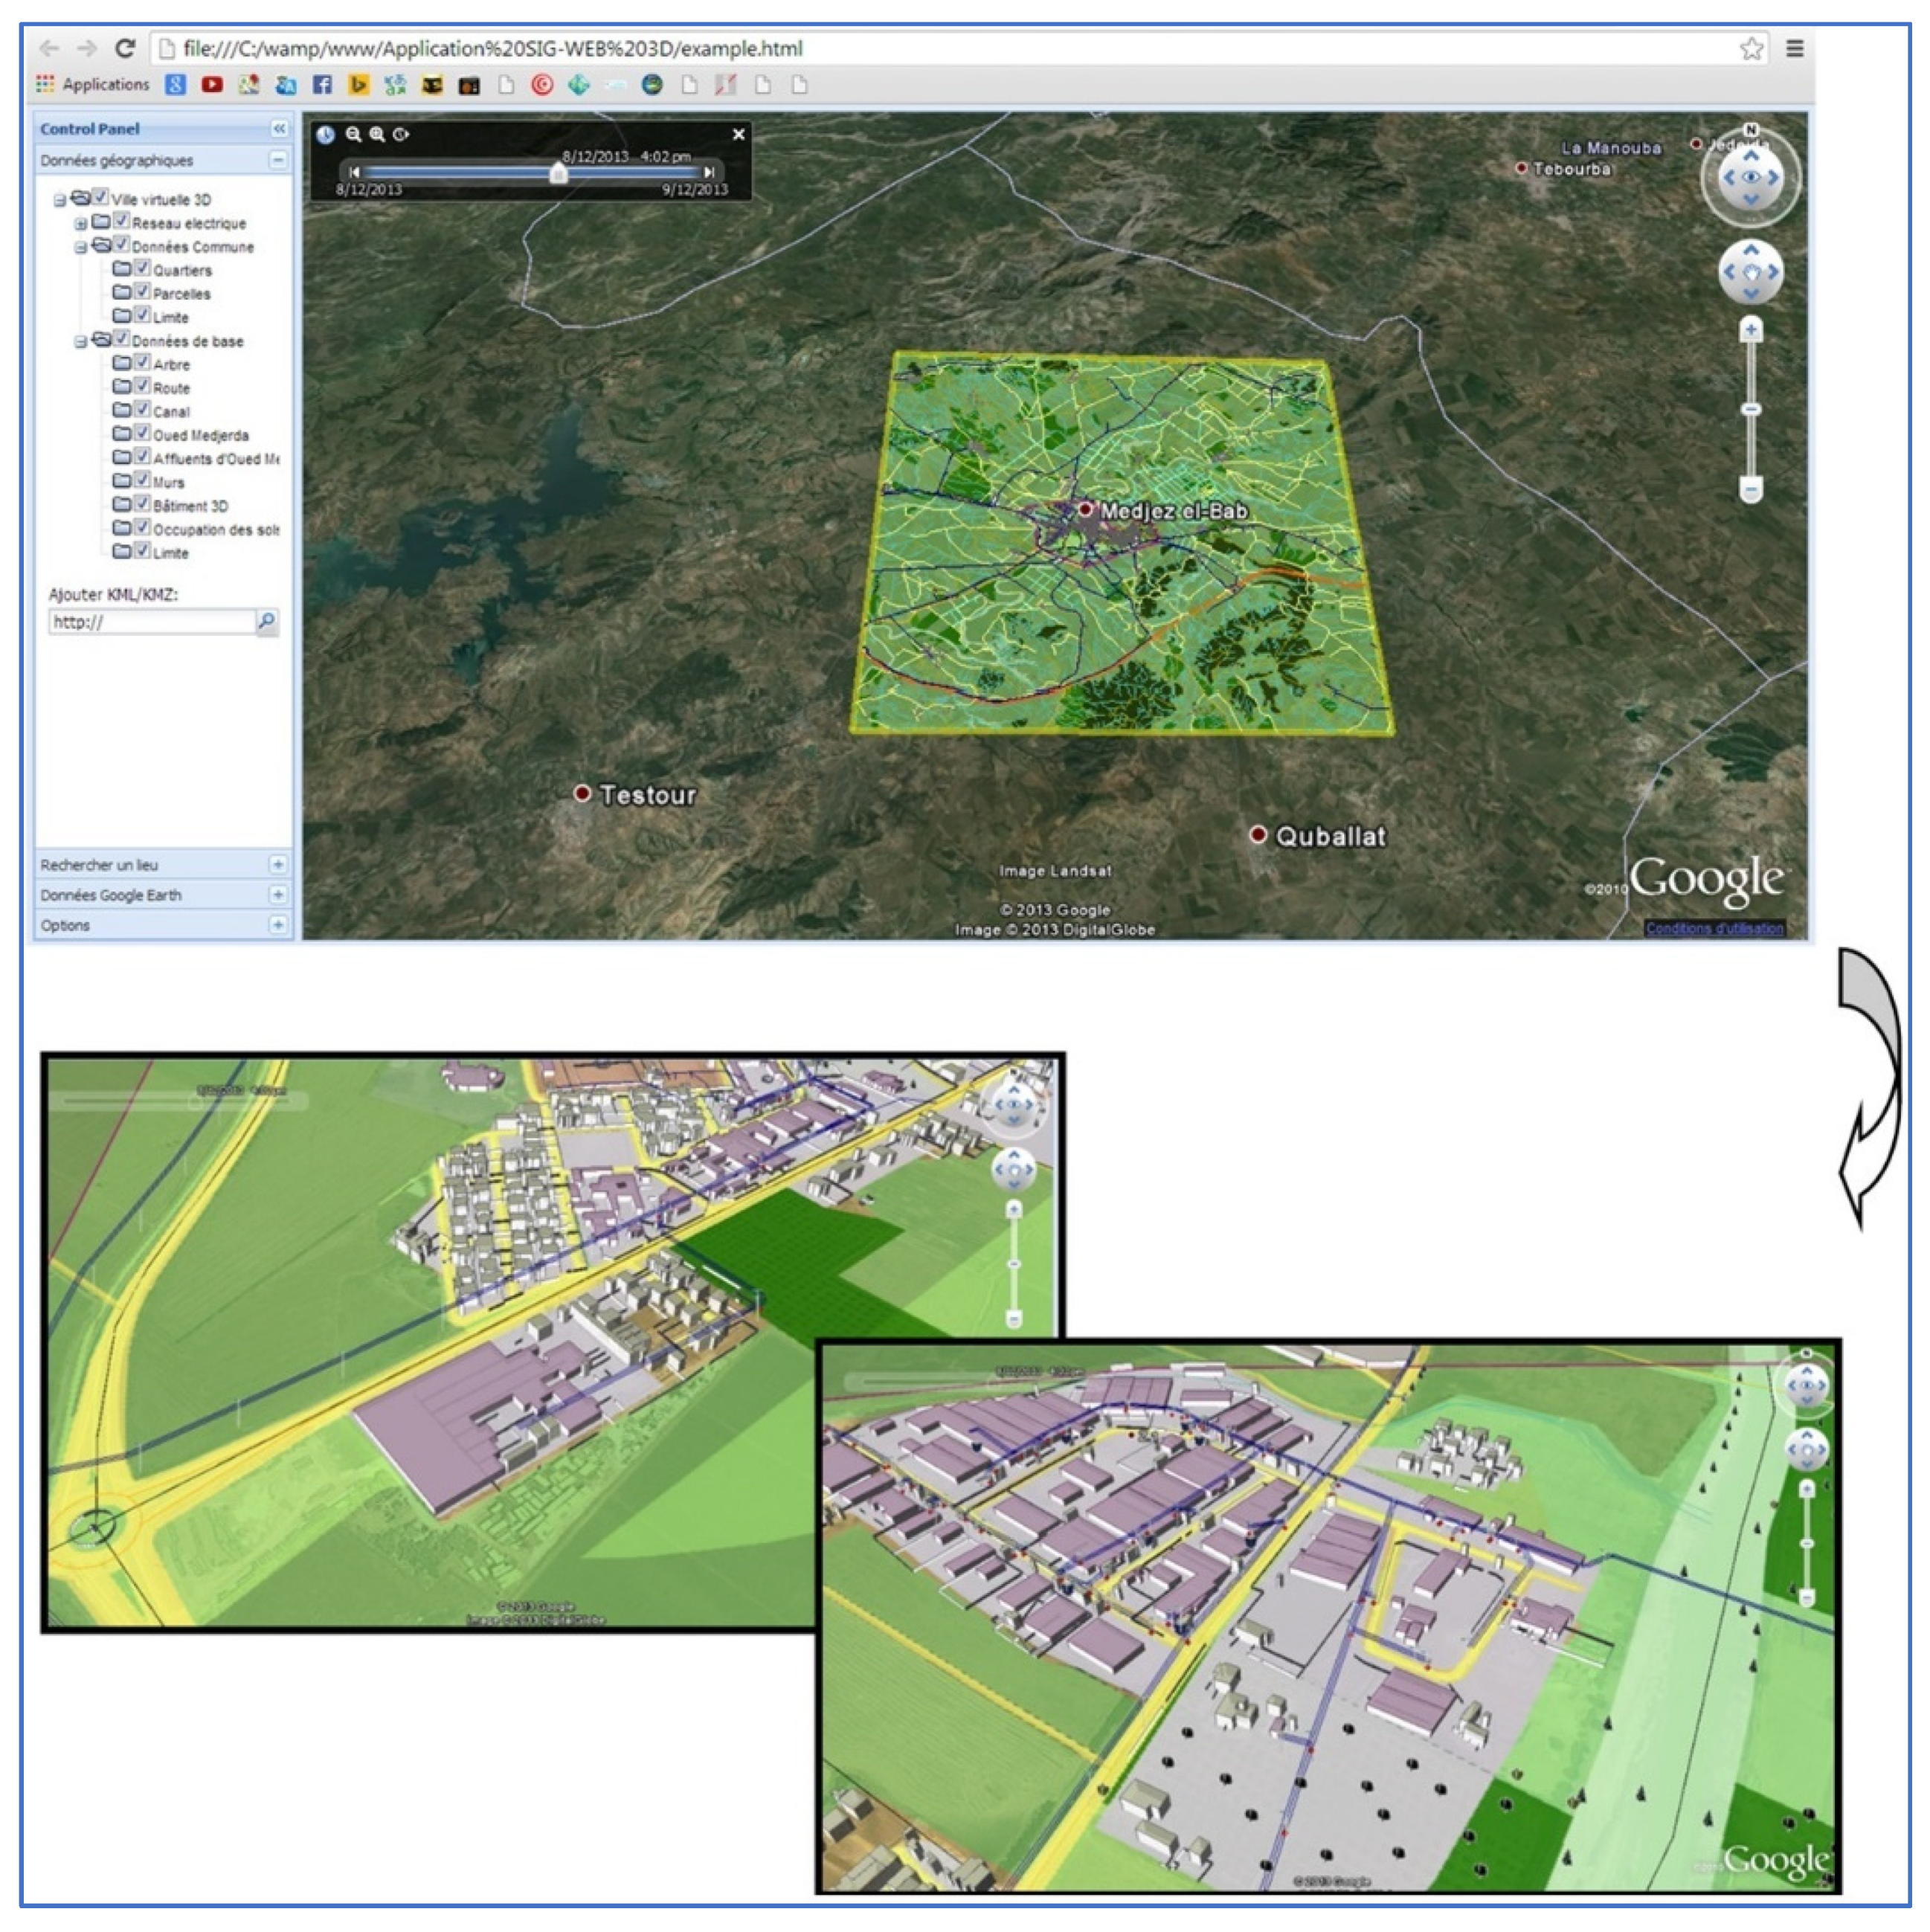Focus the Ajouter KML/KMZ http field
Image resolution: width=1930 pixels, height=1932 pixels.
(152, 622)
